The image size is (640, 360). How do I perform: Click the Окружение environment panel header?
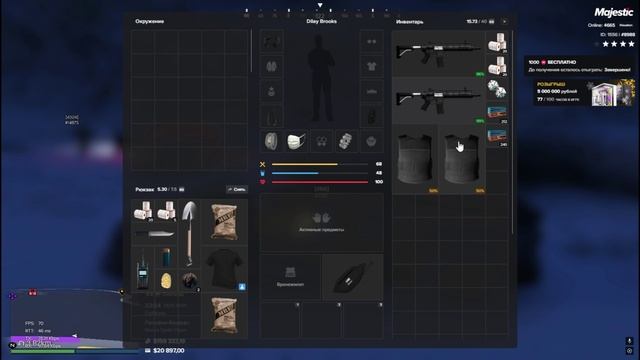[150, 21]
